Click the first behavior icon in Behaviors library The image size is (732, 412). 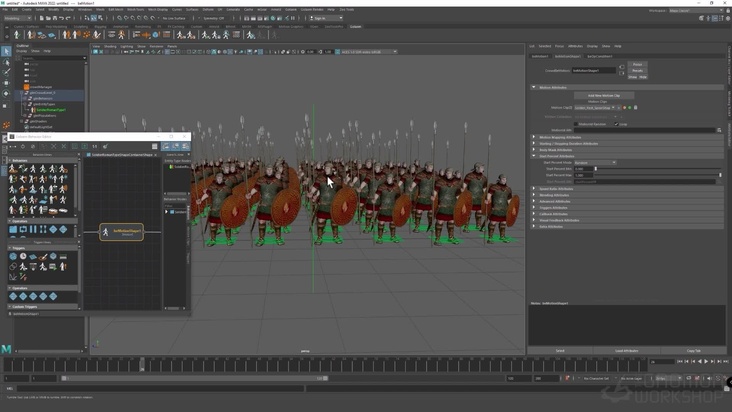pyautogui.click(x=13, y=169)
